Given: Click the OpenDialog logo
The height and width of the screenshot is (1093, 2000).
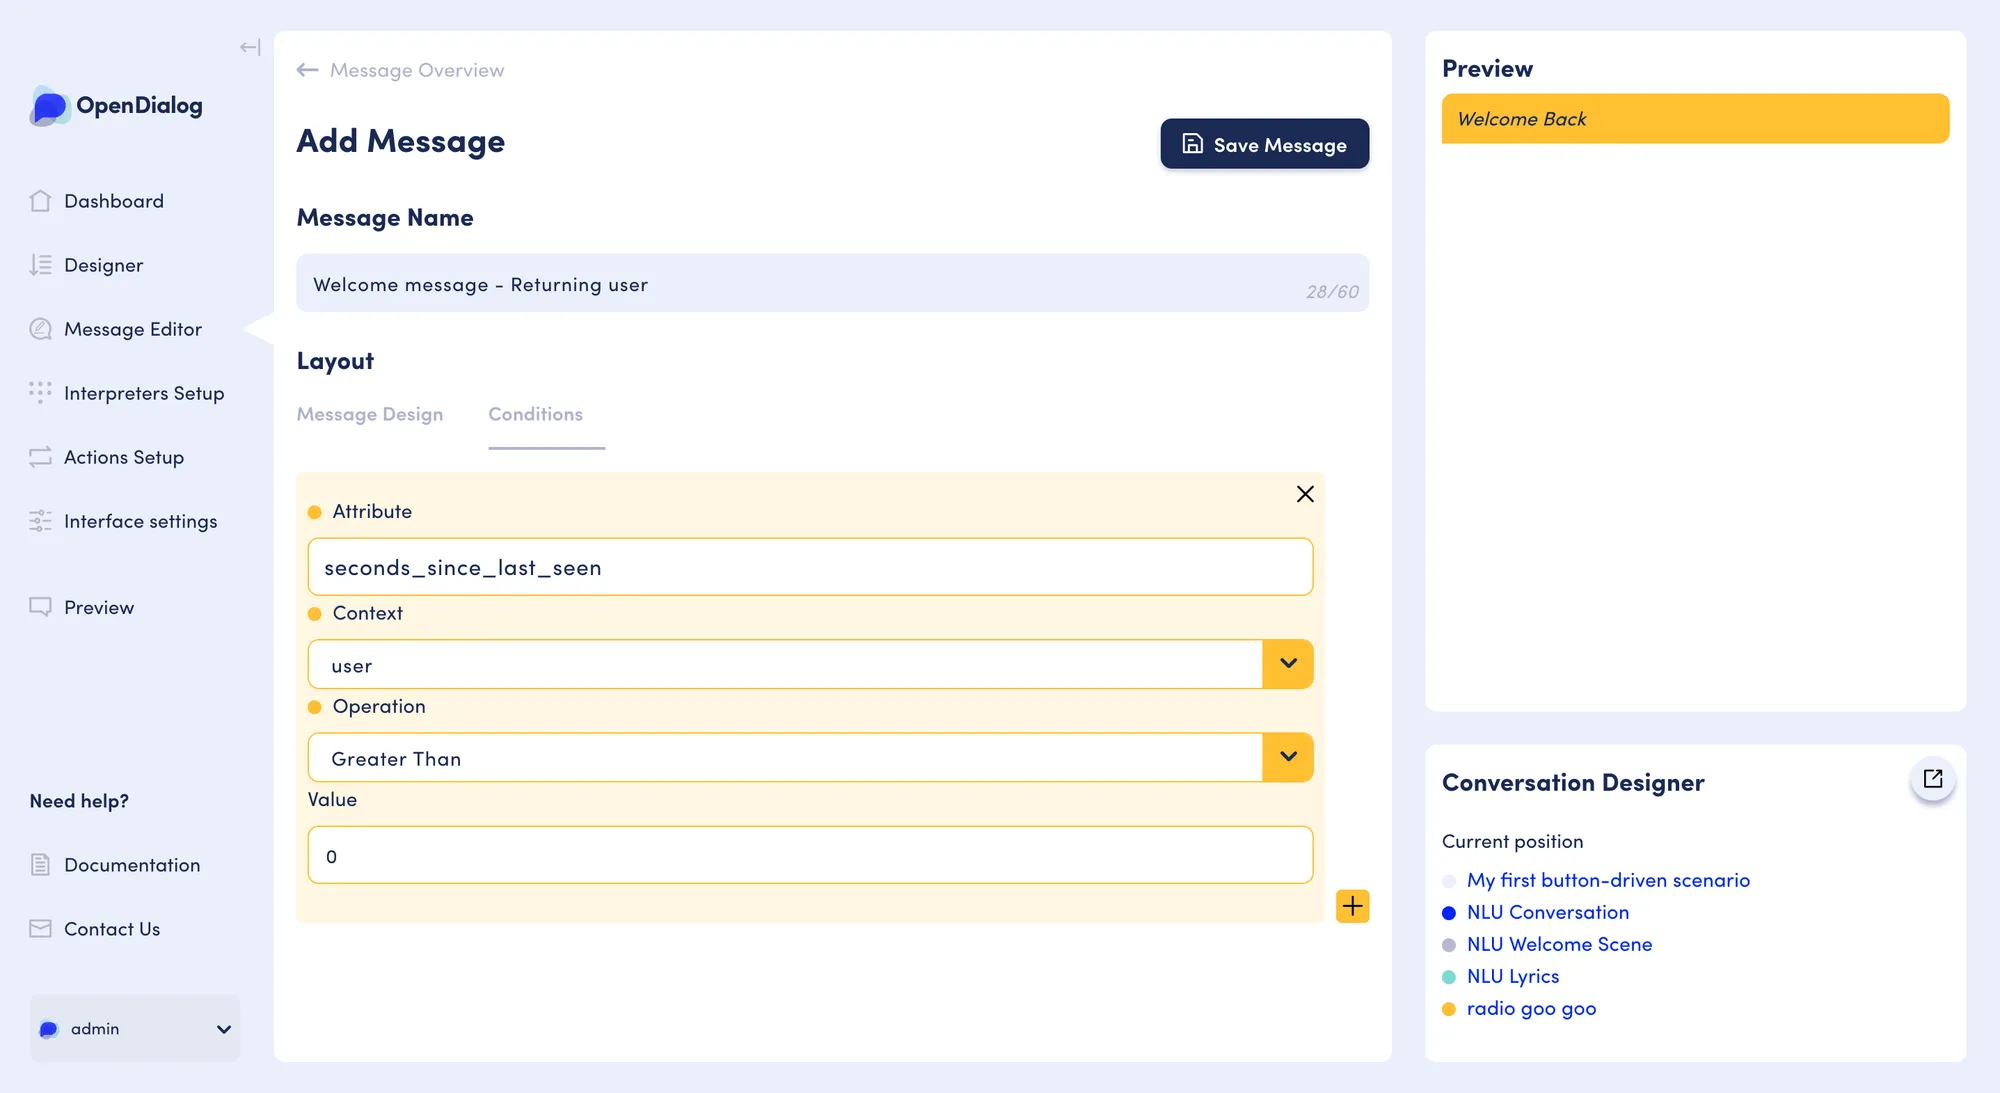Looking at the screenshot, I should coord(117,105).
